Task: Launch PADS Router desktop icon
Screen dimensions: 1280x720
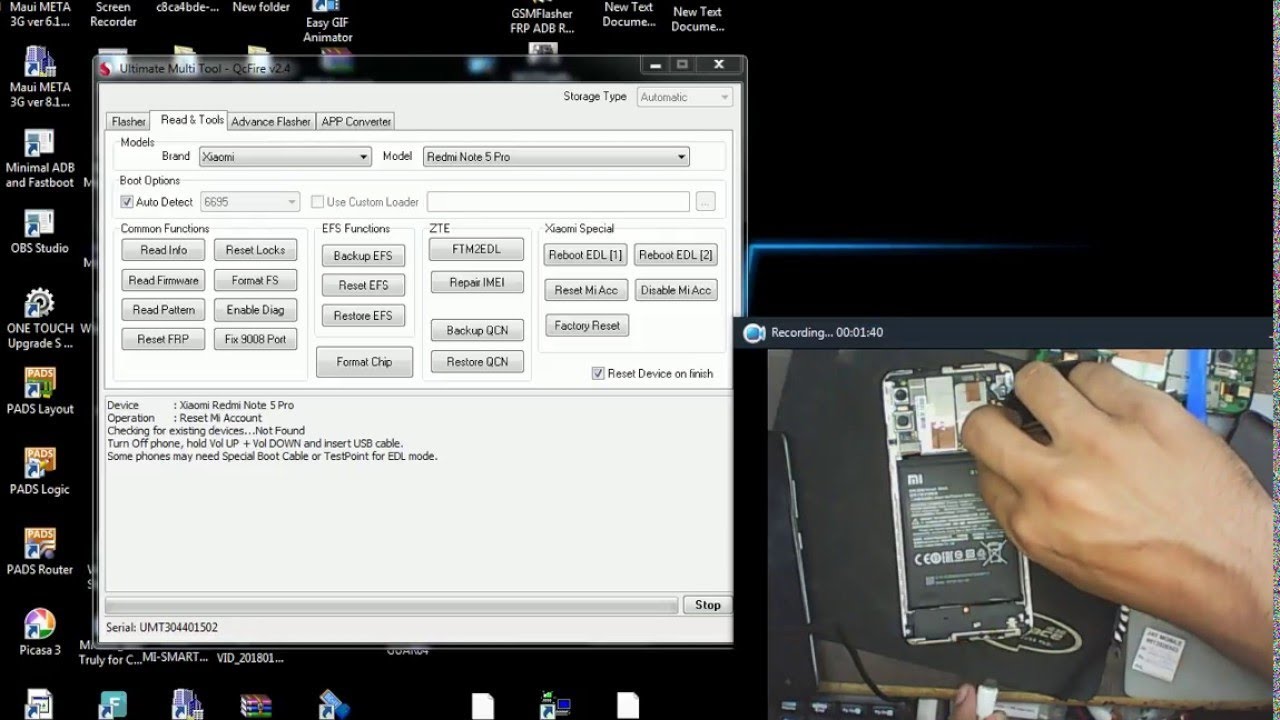Action: point(40,552)
